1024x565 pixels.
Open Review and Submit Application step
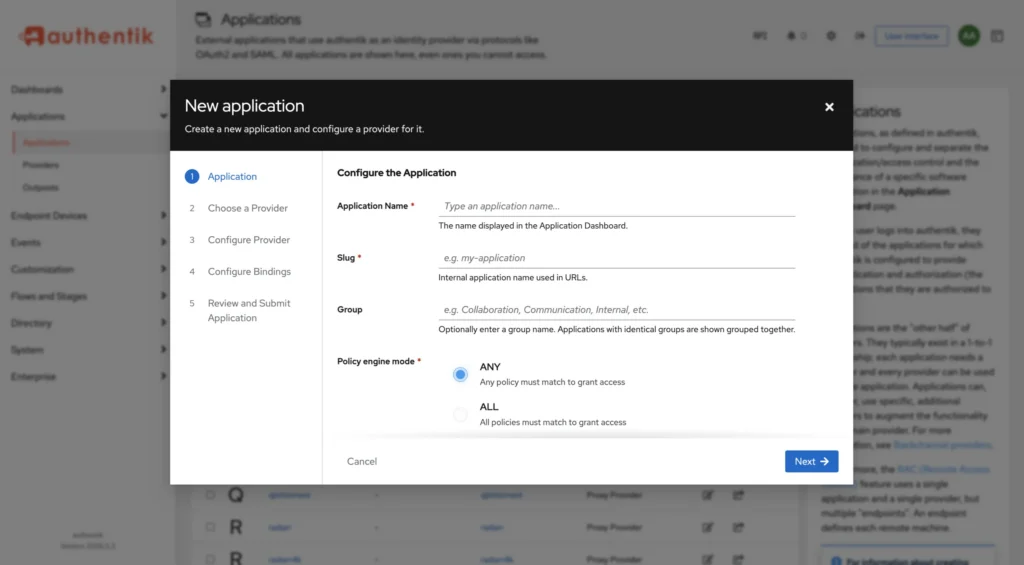tap(249, 310)
